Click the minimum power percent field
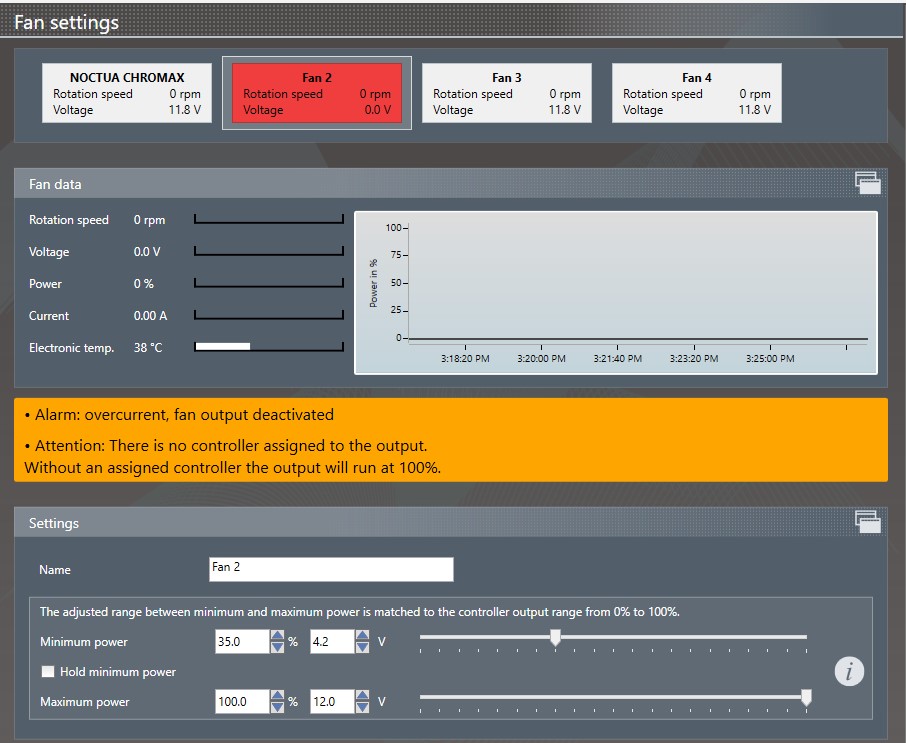This screenshot has height=743, width=906. (241, 642)
